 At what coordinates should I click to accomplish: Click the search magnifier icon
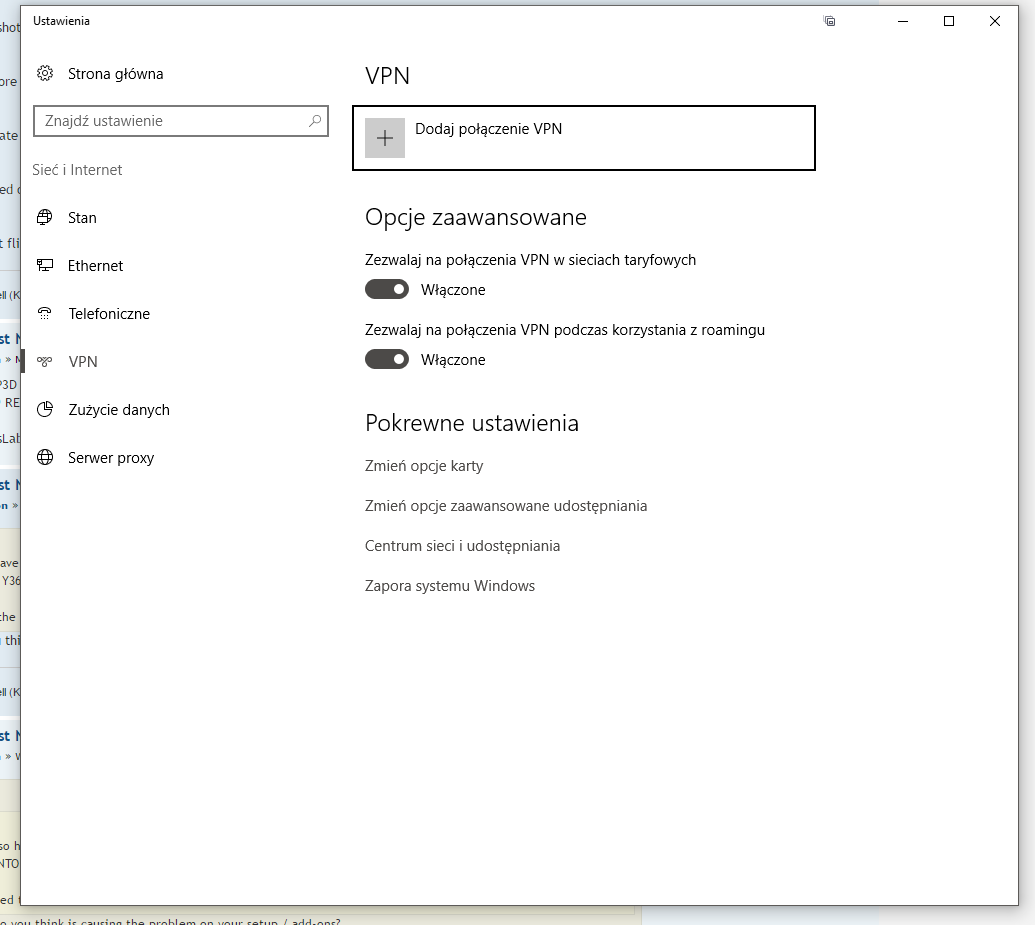click(314, 121)
